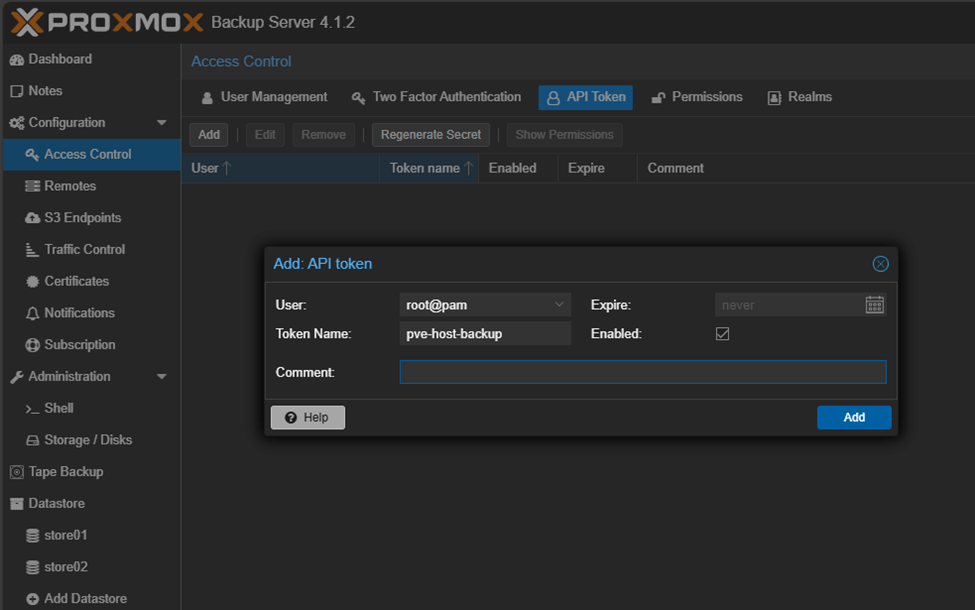Click into the Comment text field
Screen dimensions: 975x610
click(x=642, y=372)
